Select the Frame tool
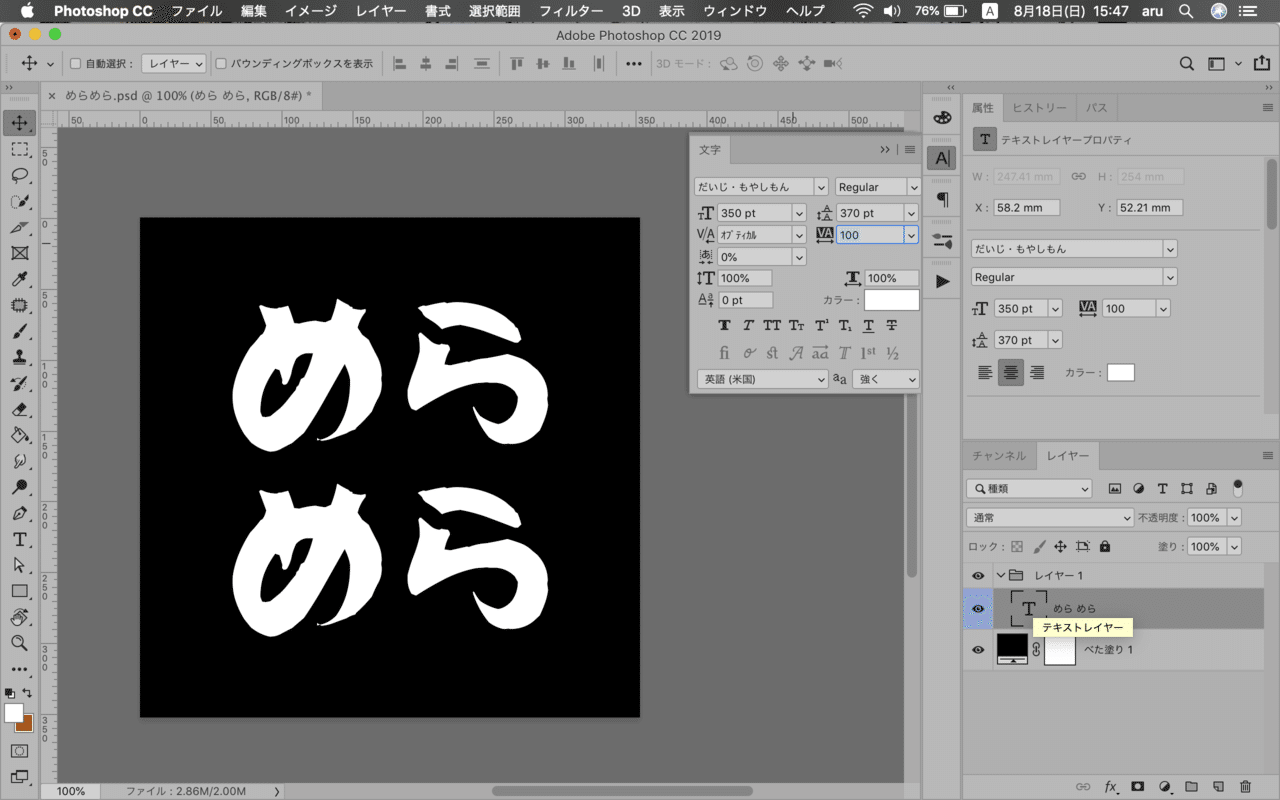This screenshot has height=800, width=1280. (19, 253)
